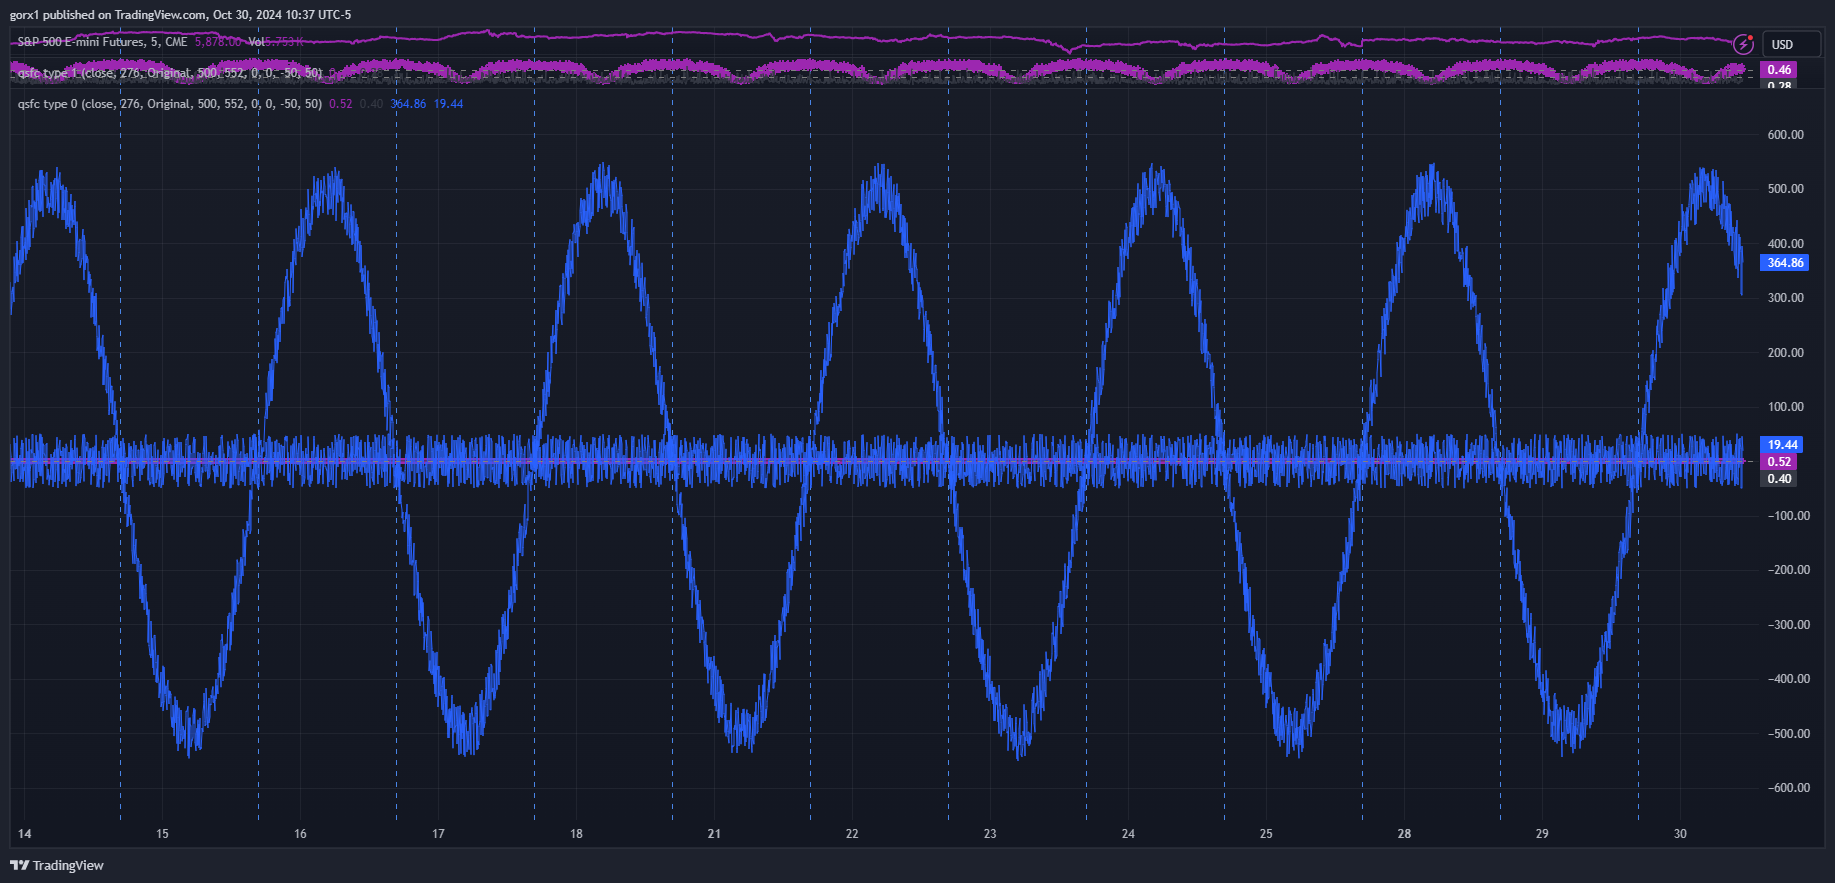Click the gray 0.40 price scale label
The height and width of the screenshot is (883, 1835).
click(1779, 479)
